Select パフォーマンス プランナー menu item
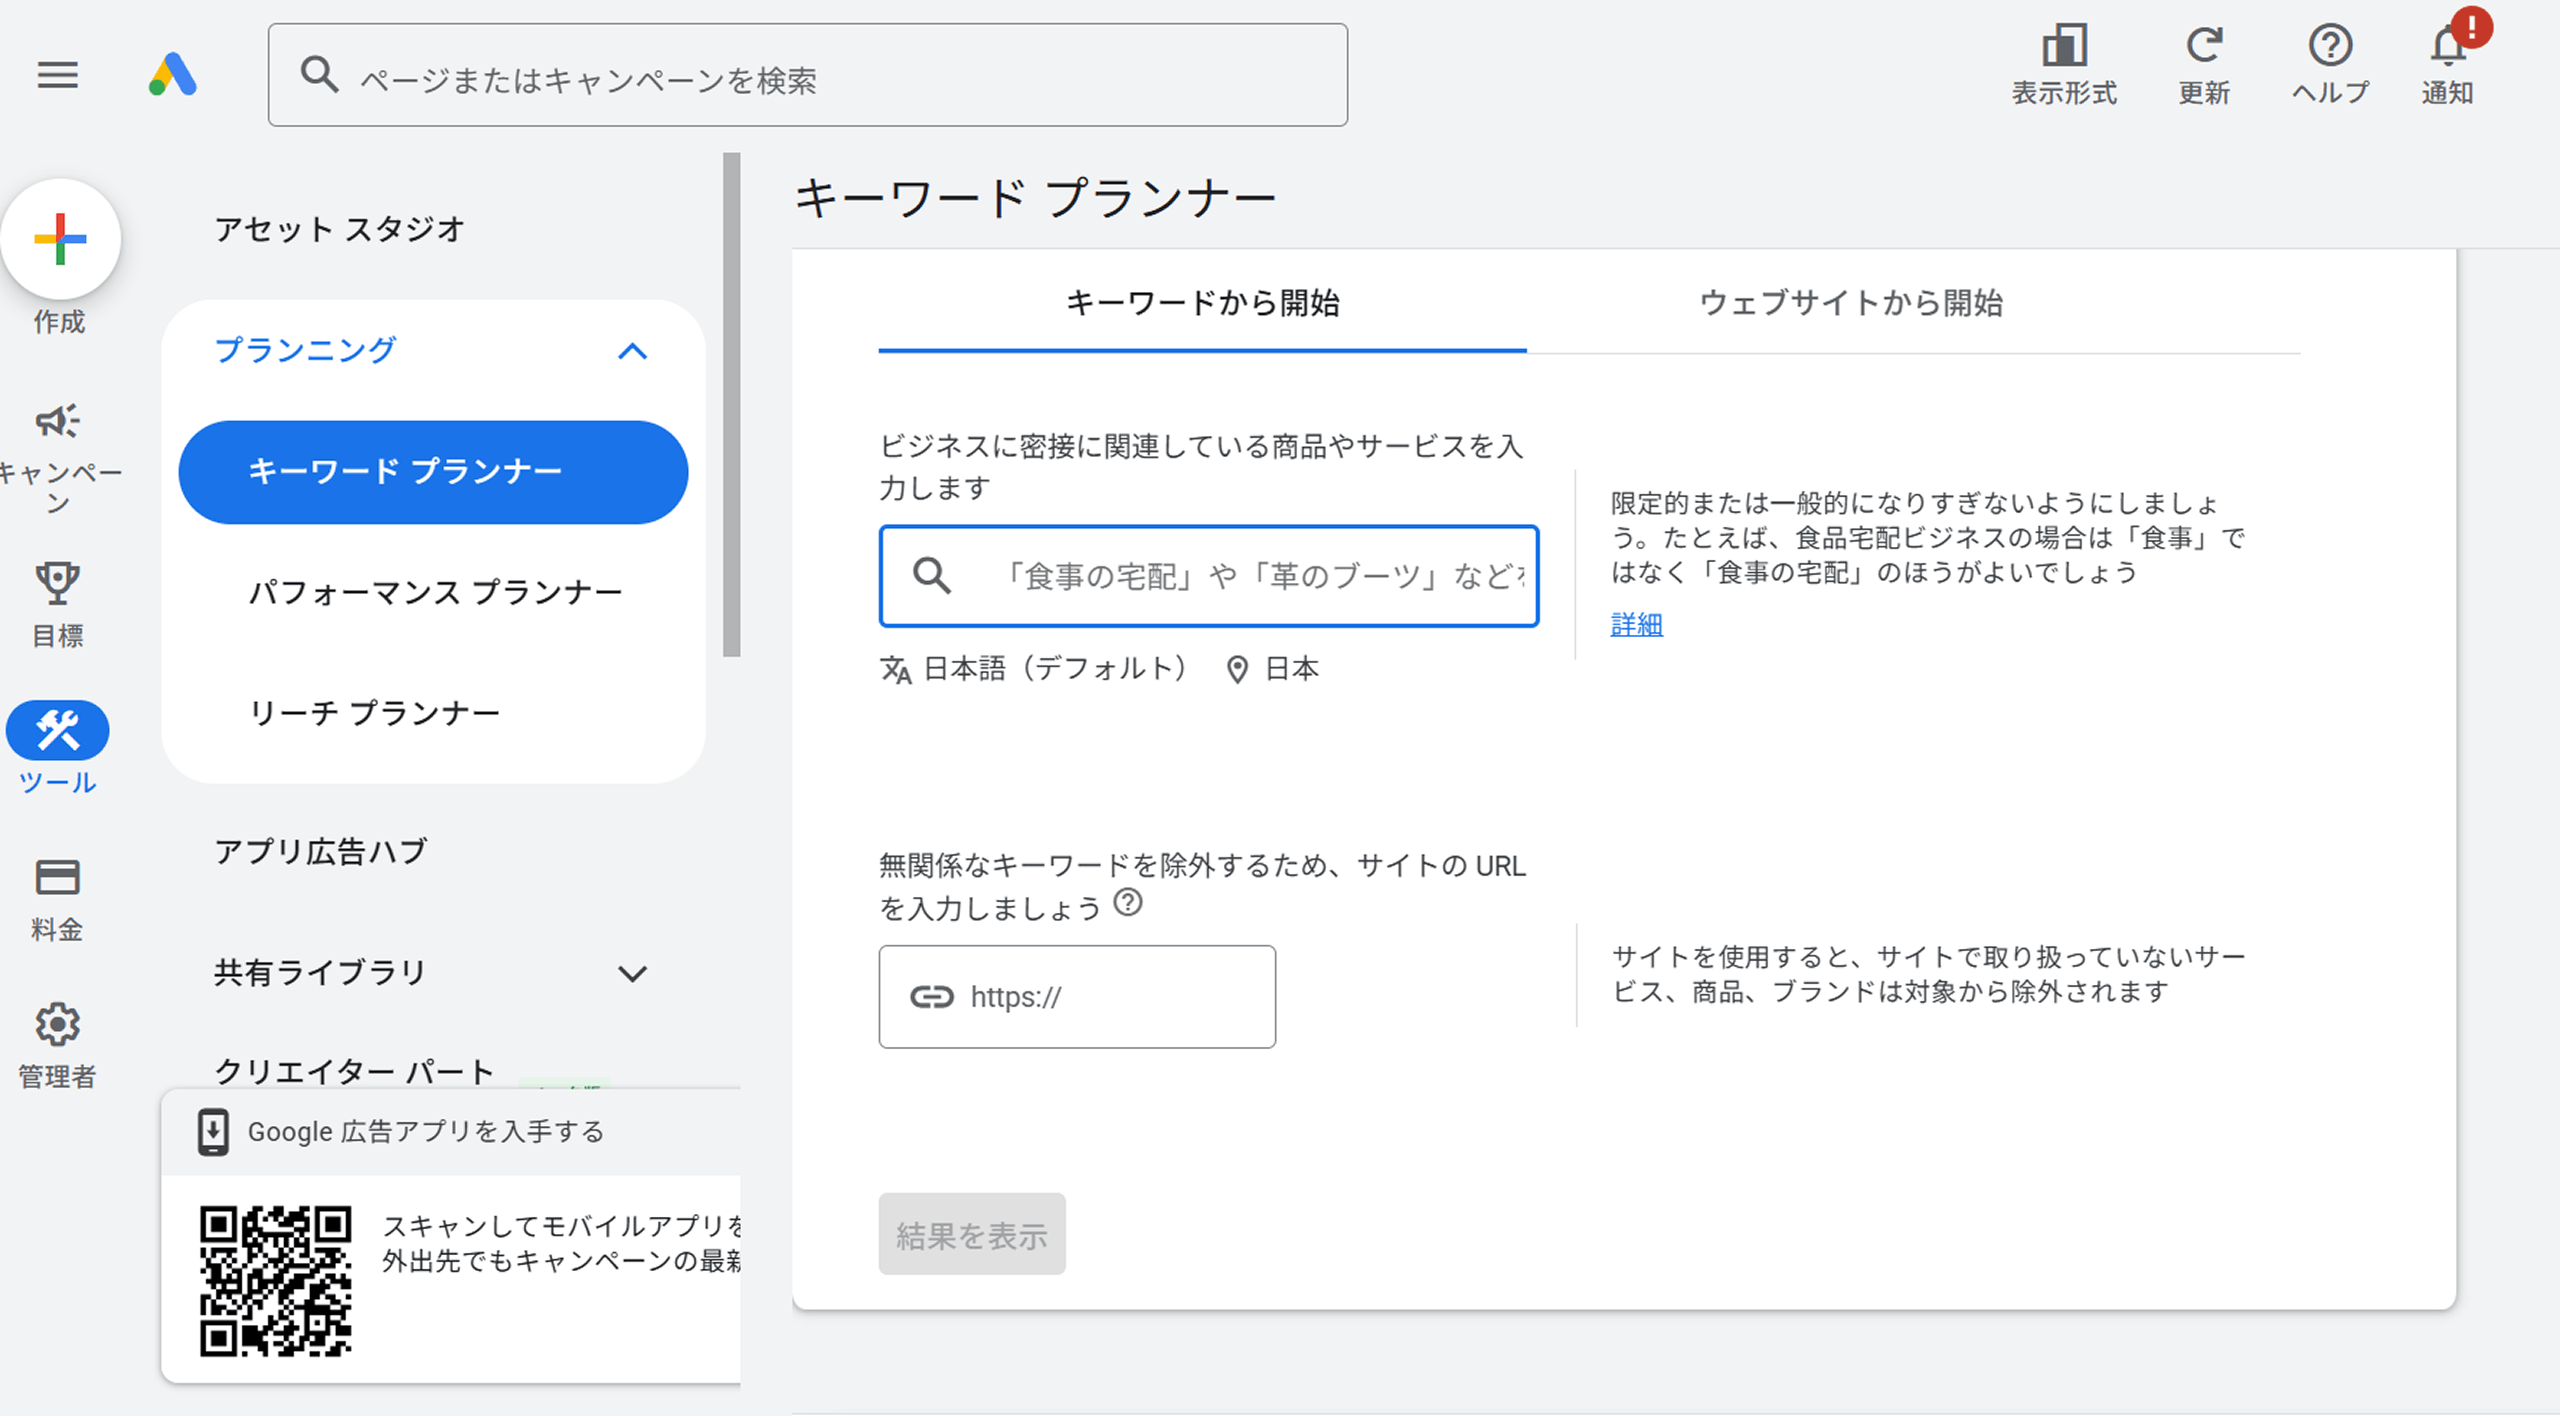This screenshot has width=2560, height=1416. pos(435,593)
